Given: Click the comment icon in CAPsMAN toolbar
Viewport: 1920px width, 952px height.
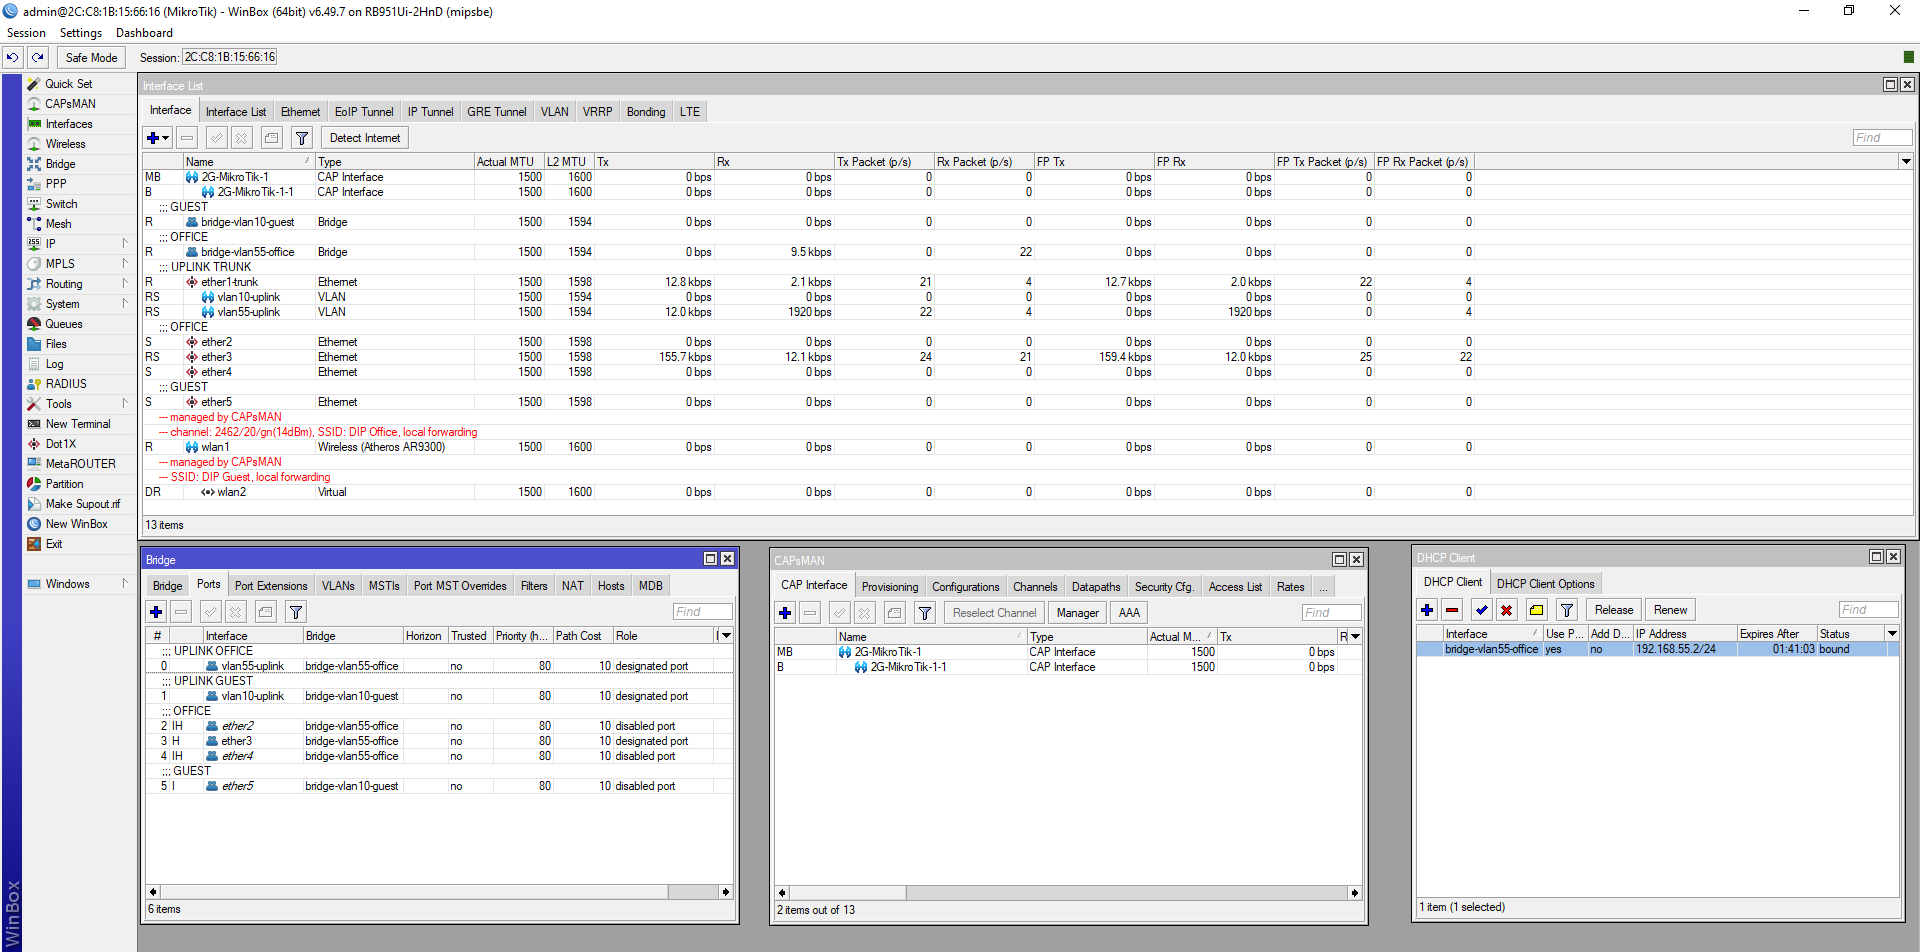Looking at the screenshot, I should pyautogui.click(x=895, y=613).
